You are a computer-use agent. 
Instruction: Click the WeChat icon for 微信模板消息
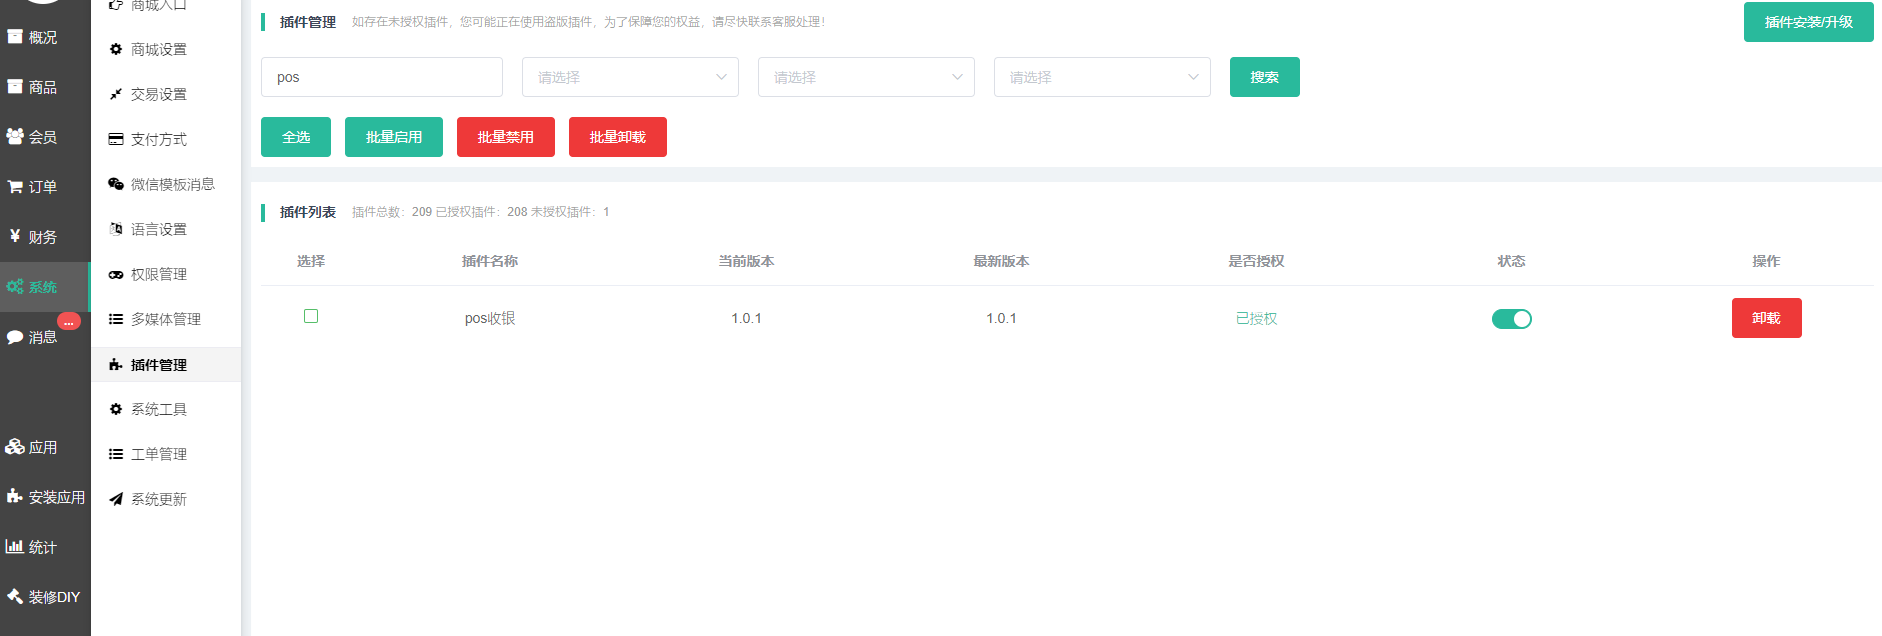[116, 184]
